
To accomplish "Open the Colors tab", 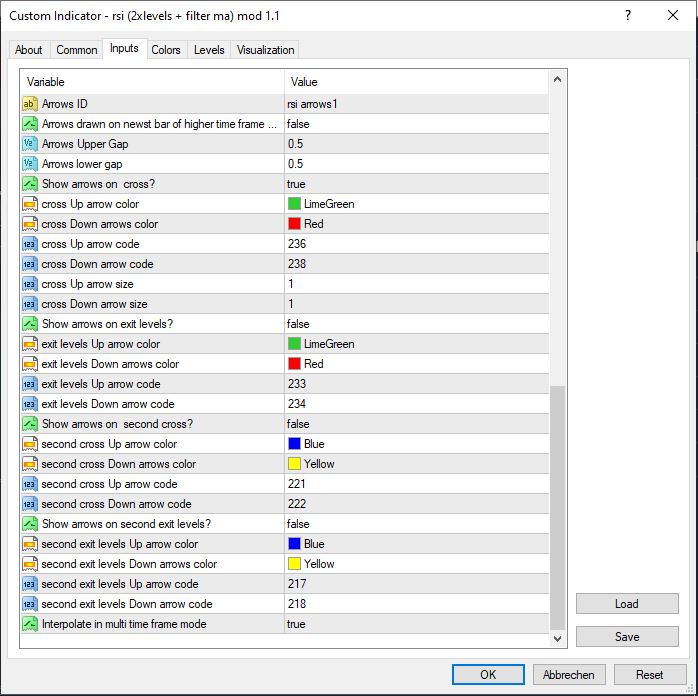I will pos(166,50).
